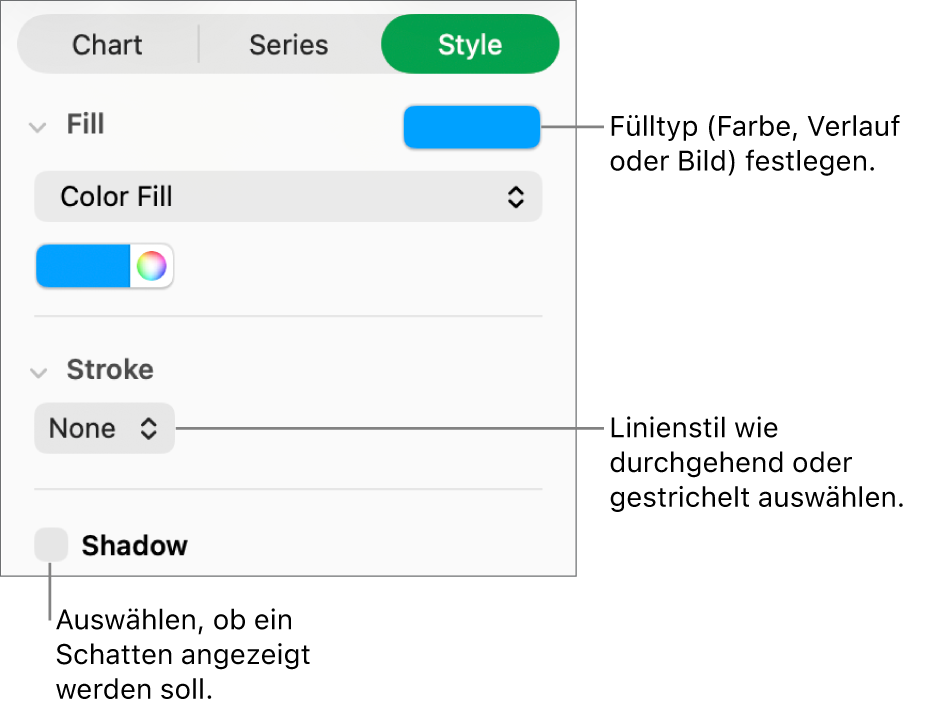Open the Color Fill type dropdown
929x718 pixels.
click(x=288, y=197)
